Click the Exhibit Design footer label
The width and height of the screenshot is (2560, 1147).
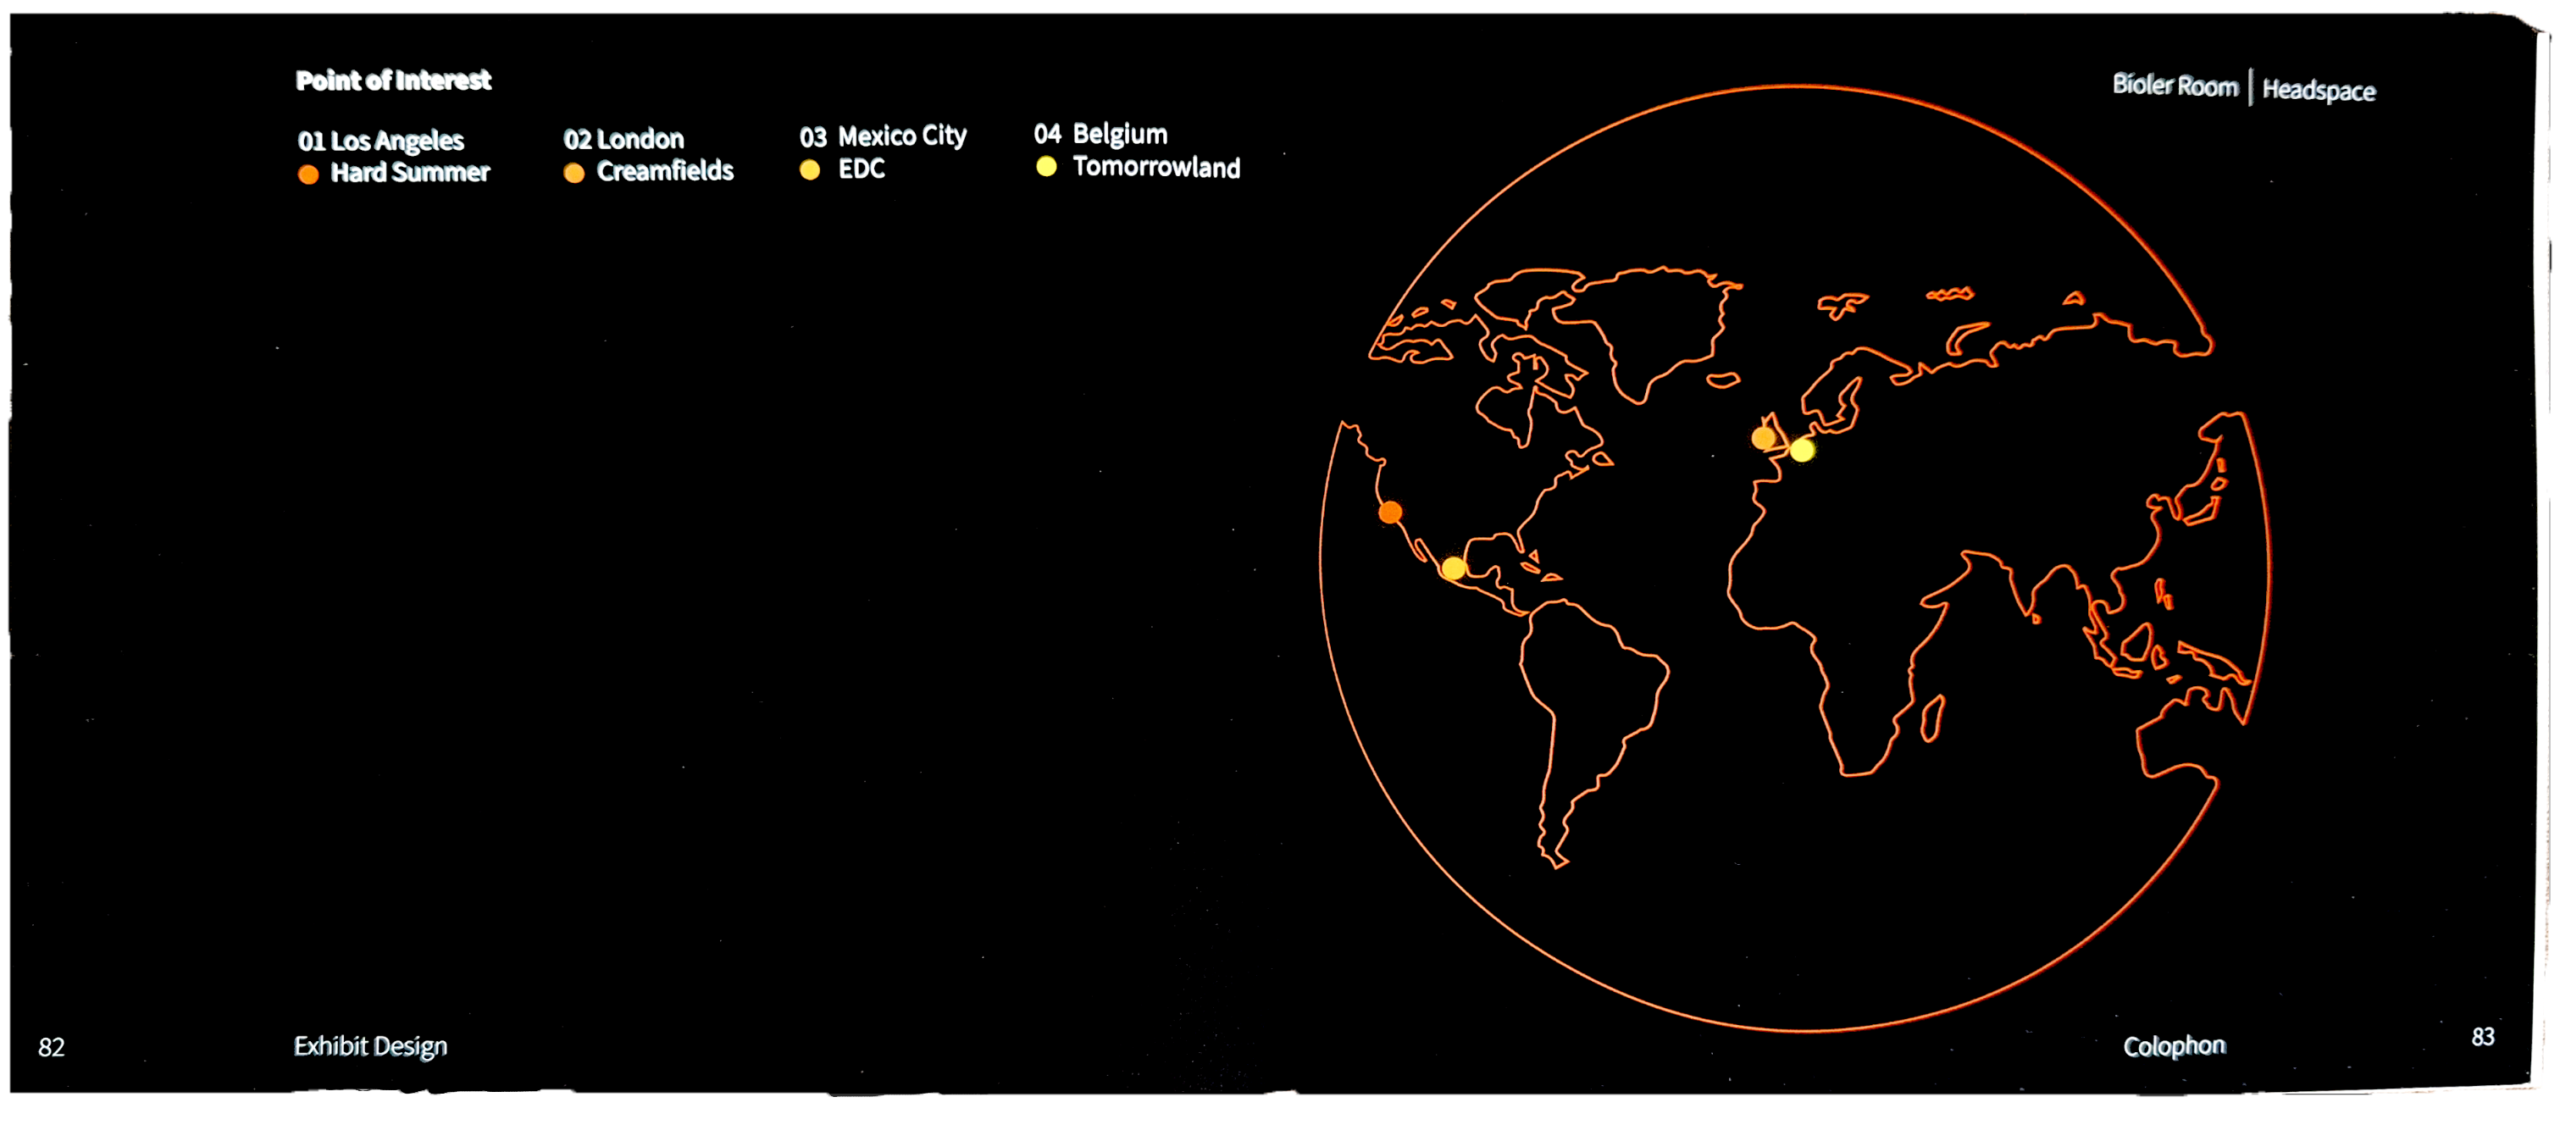click(x=370, y=1046)
